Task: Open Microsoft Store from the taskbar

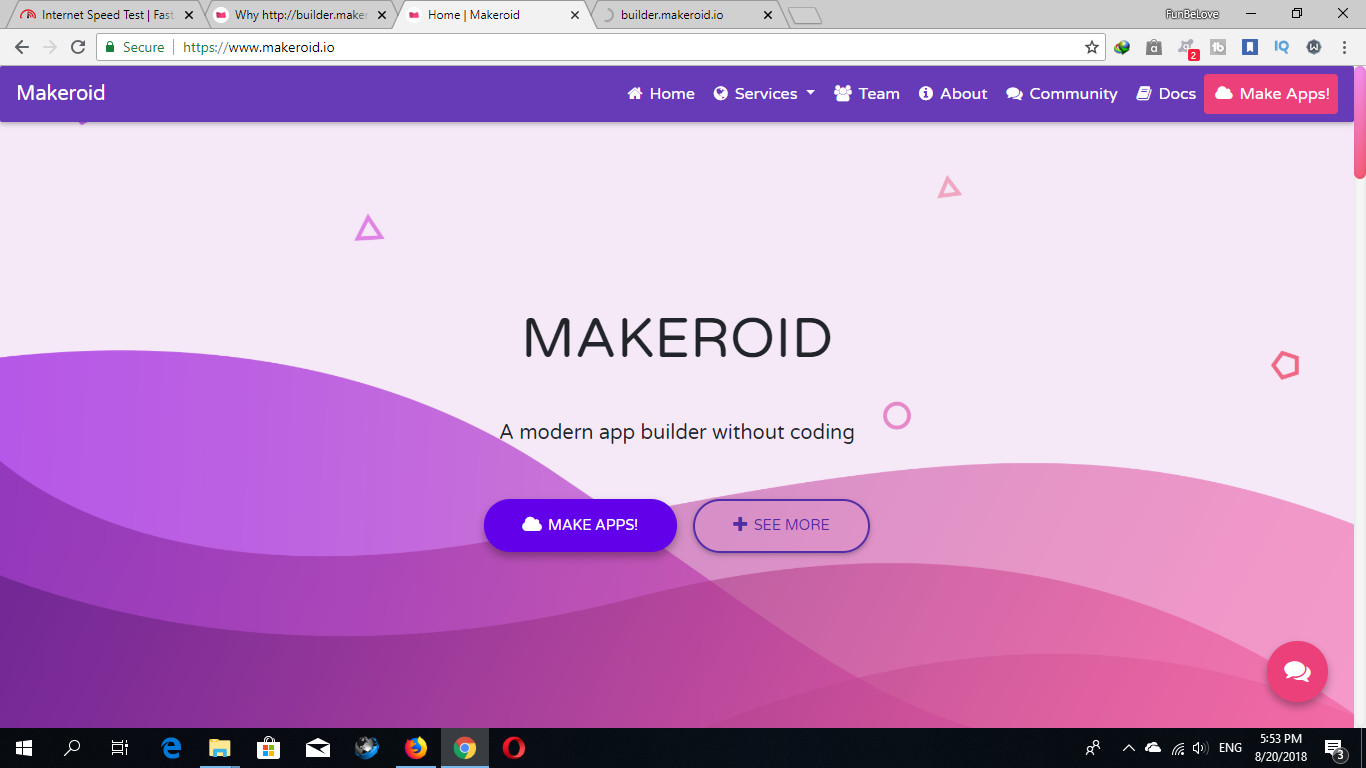Action: 268,748
